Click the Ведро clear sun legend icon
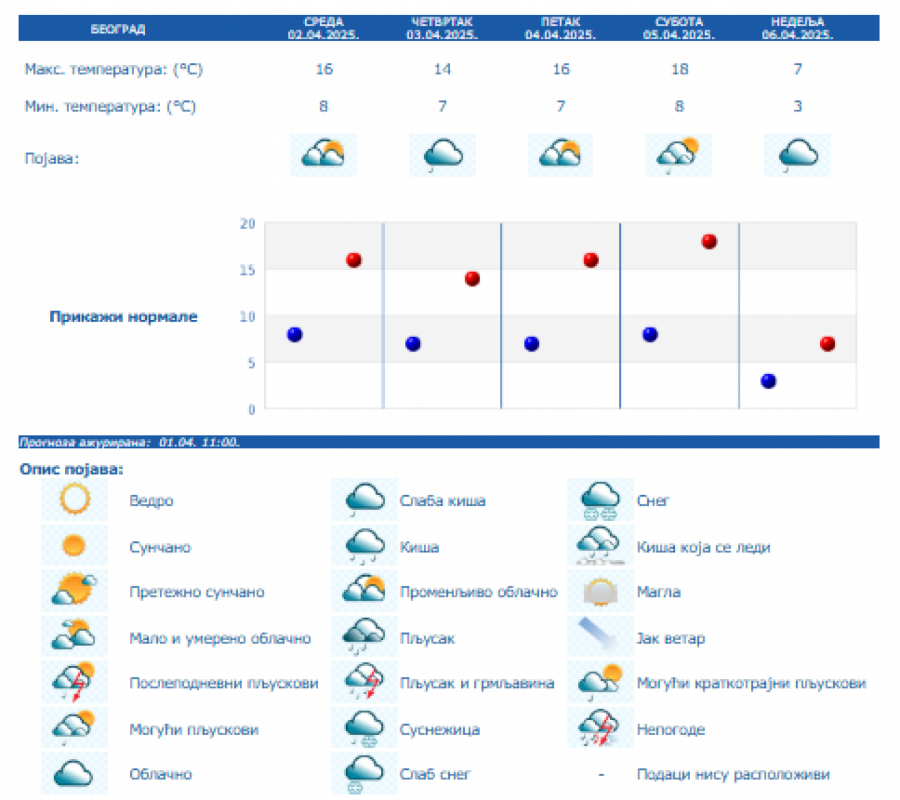900x800 pixels. (74, 499)
